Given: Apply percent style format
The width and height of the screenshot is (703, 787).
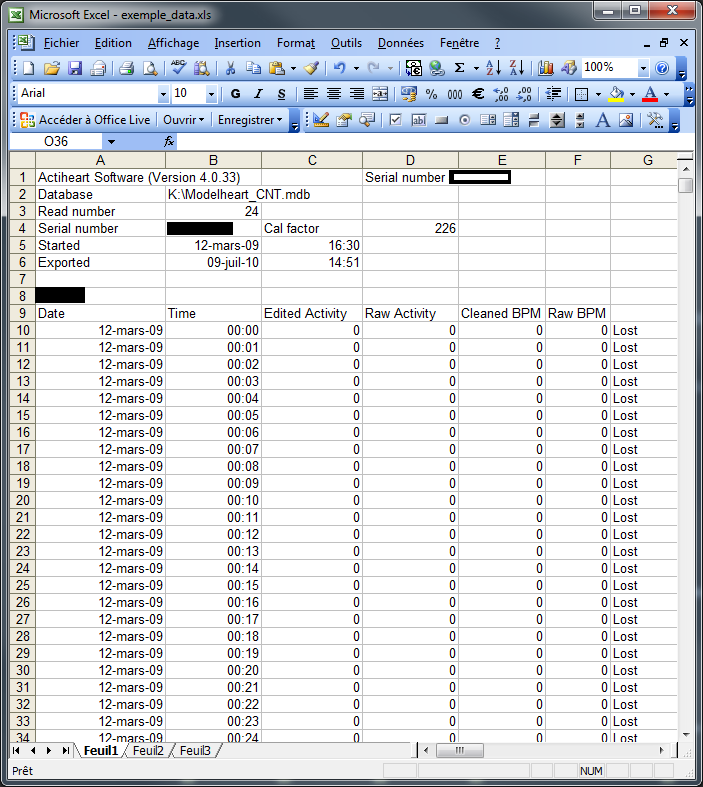Looking at the screenshot, I should tap(431, 94).
